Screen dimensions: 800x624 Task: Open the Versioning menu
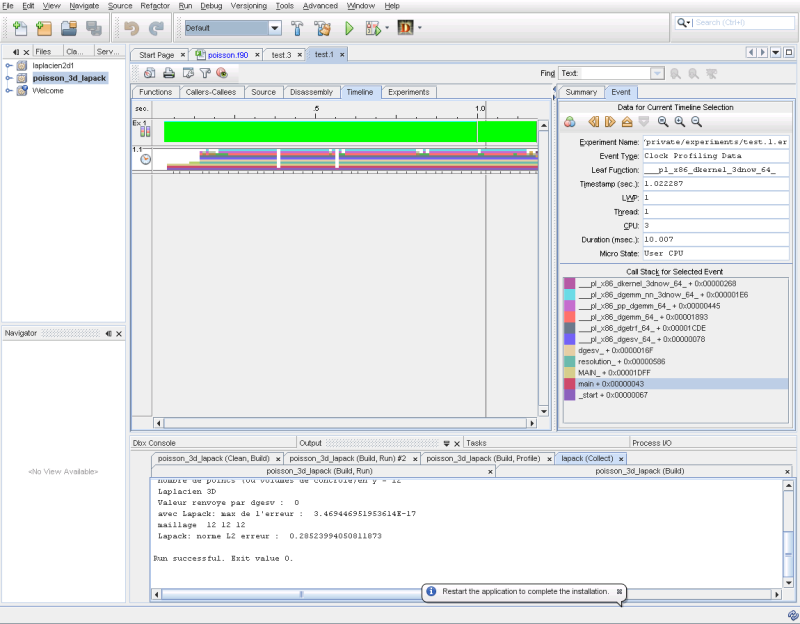point(246,6)
